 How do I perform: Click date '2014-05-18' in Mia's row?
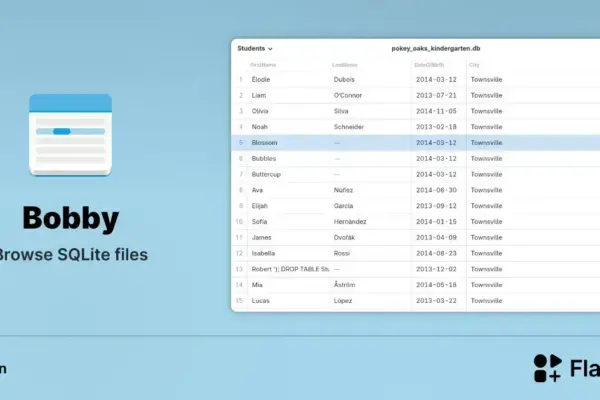(436, 285)
